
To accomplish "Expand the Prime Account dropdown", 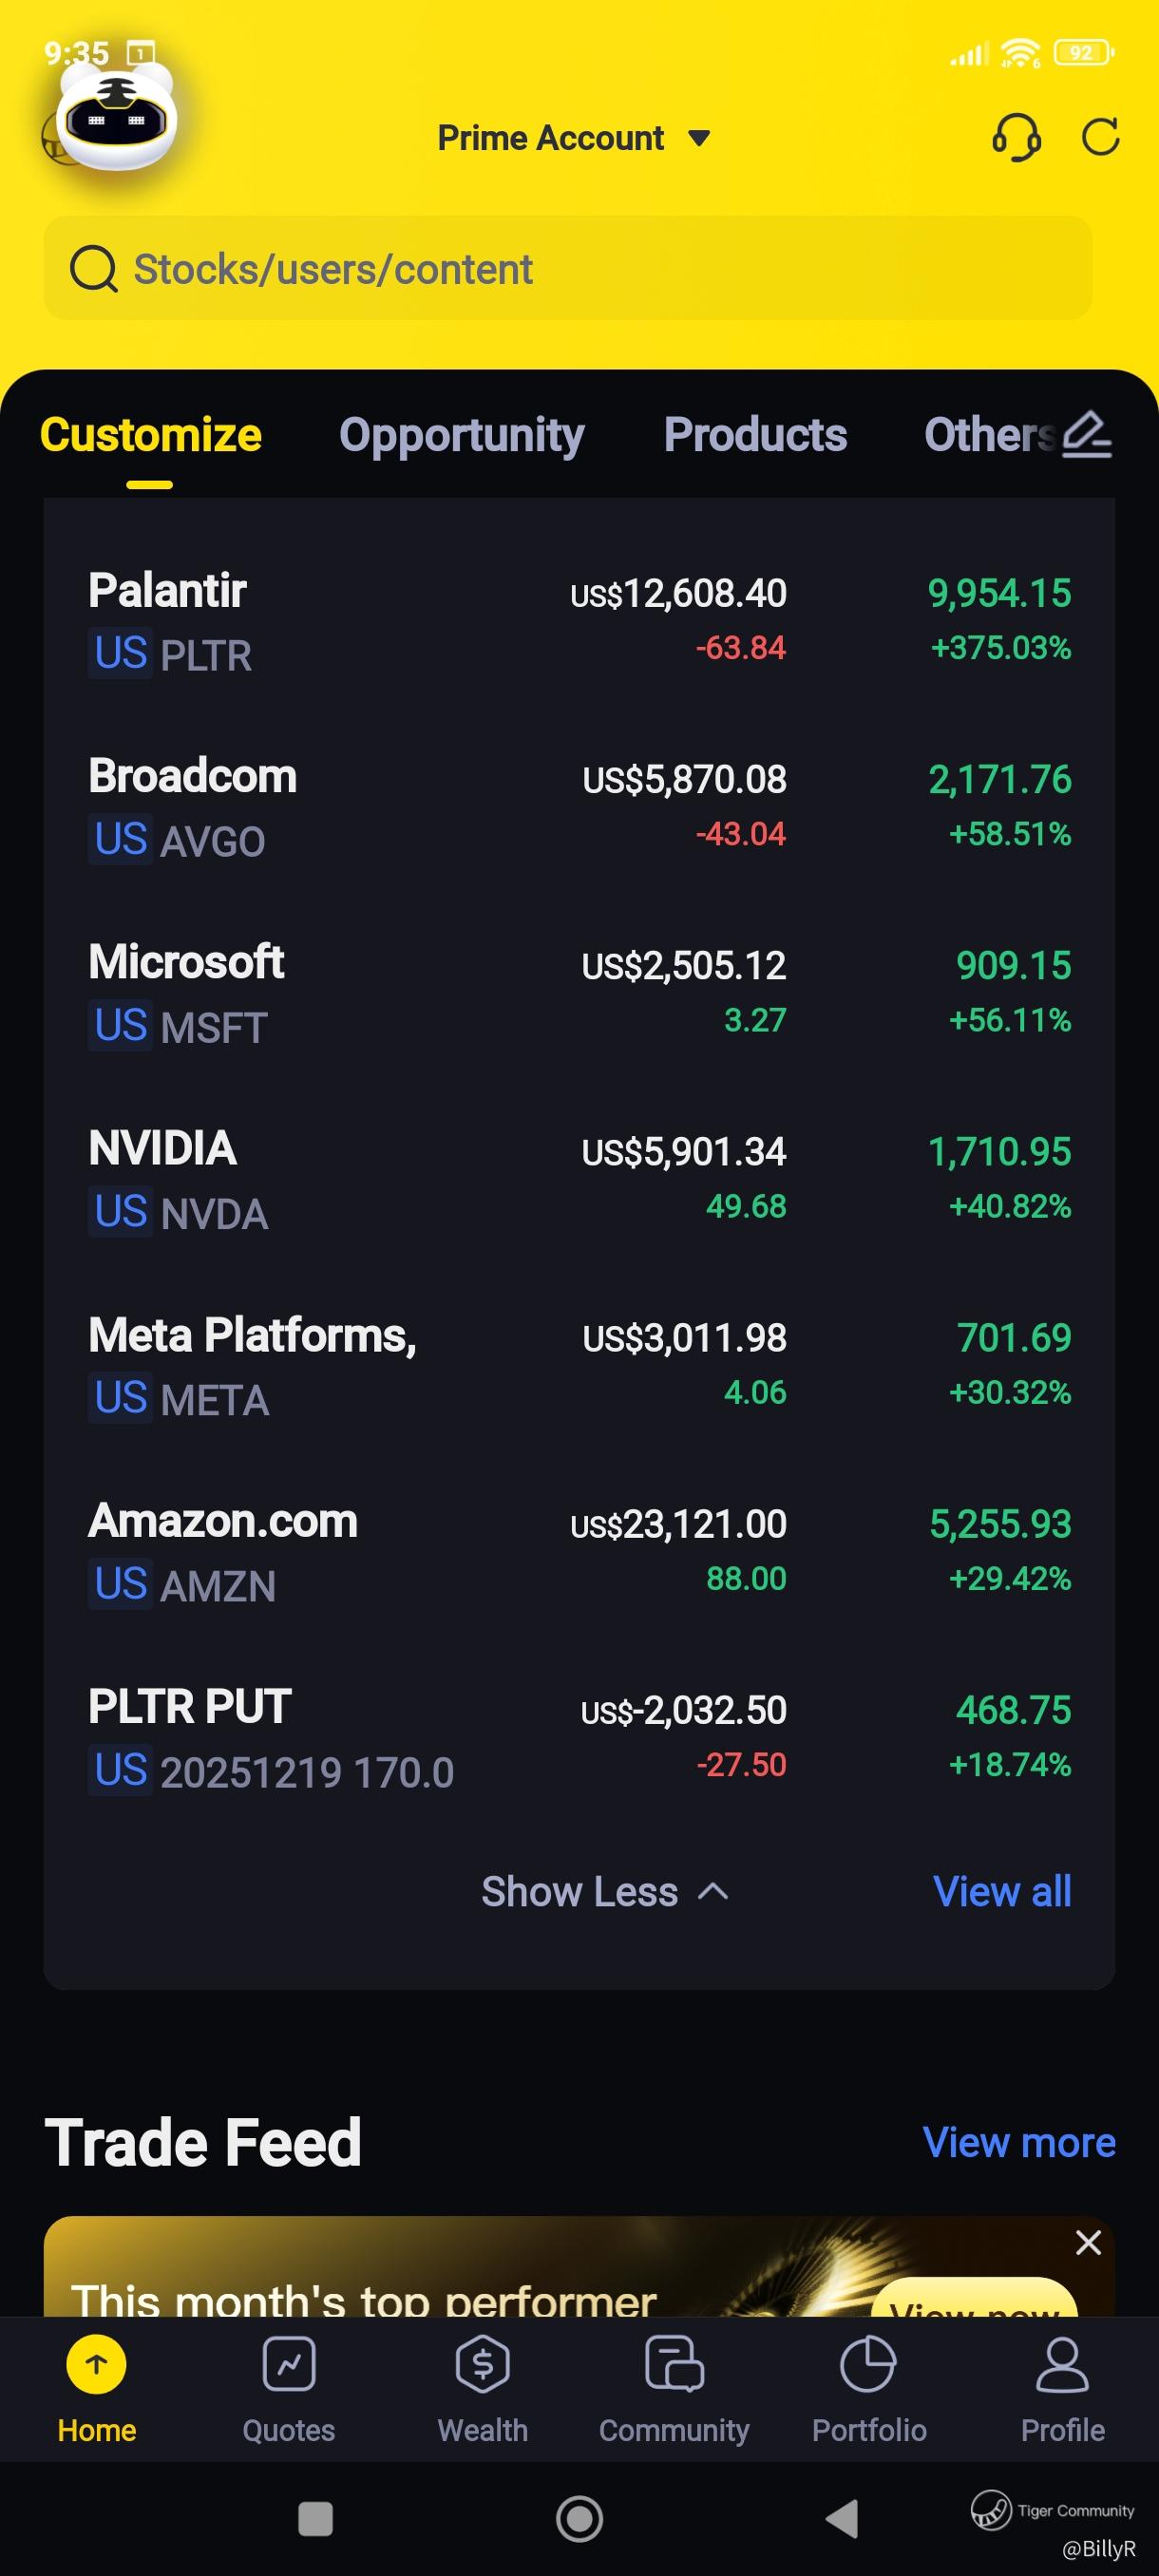I will coord(573,138).
